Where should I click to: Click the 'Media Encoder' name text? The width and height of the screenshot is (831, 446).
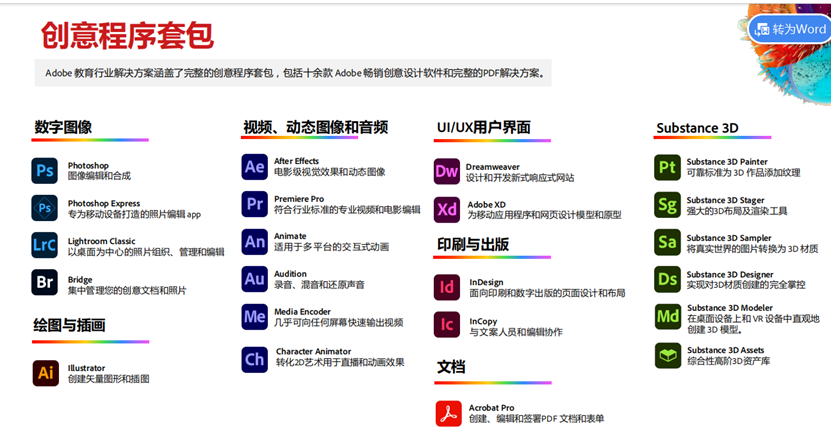(x=302, y=311)
